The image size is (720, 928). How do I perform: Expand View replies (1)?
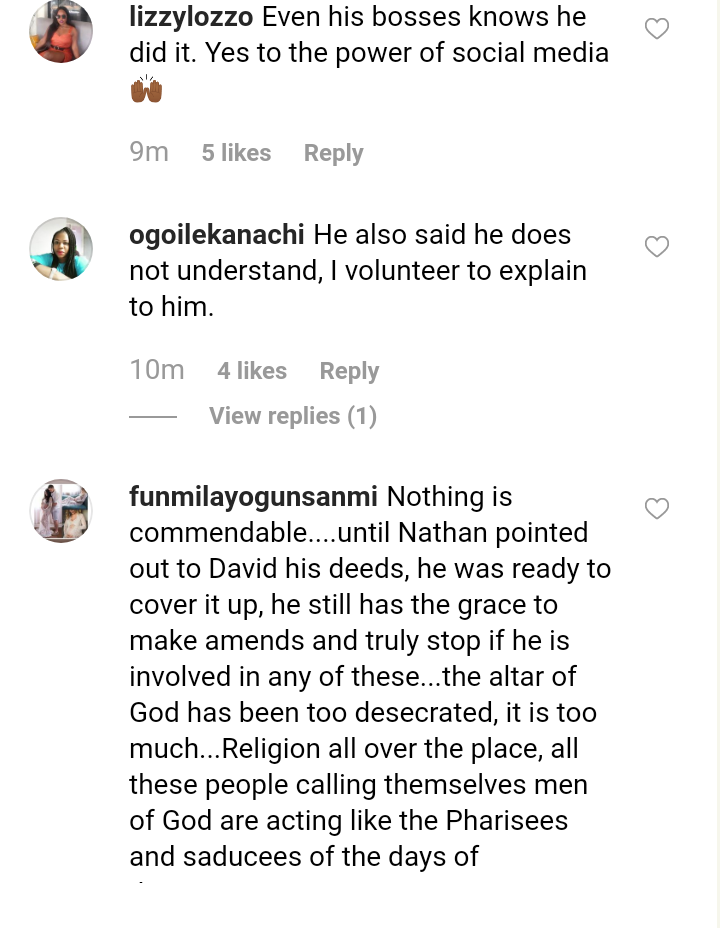coord(293,416)
